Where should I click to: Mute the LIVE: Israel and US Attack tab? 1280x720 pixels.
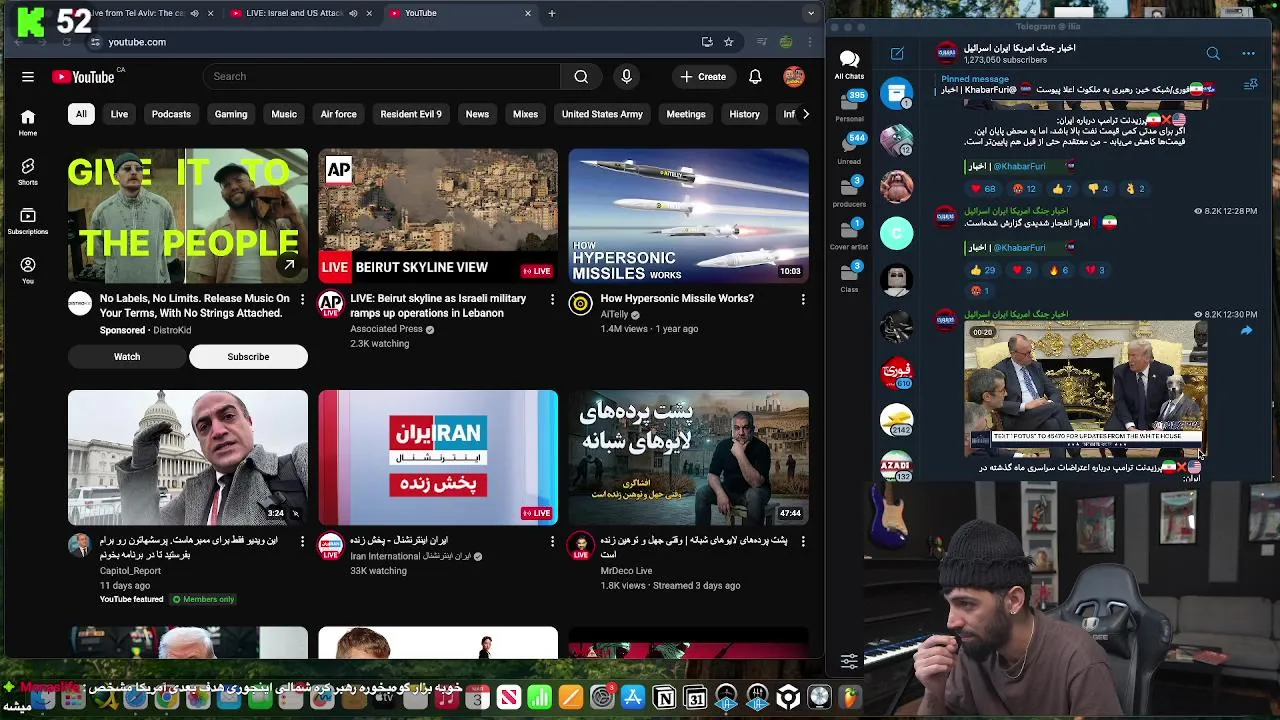point(353,13)
